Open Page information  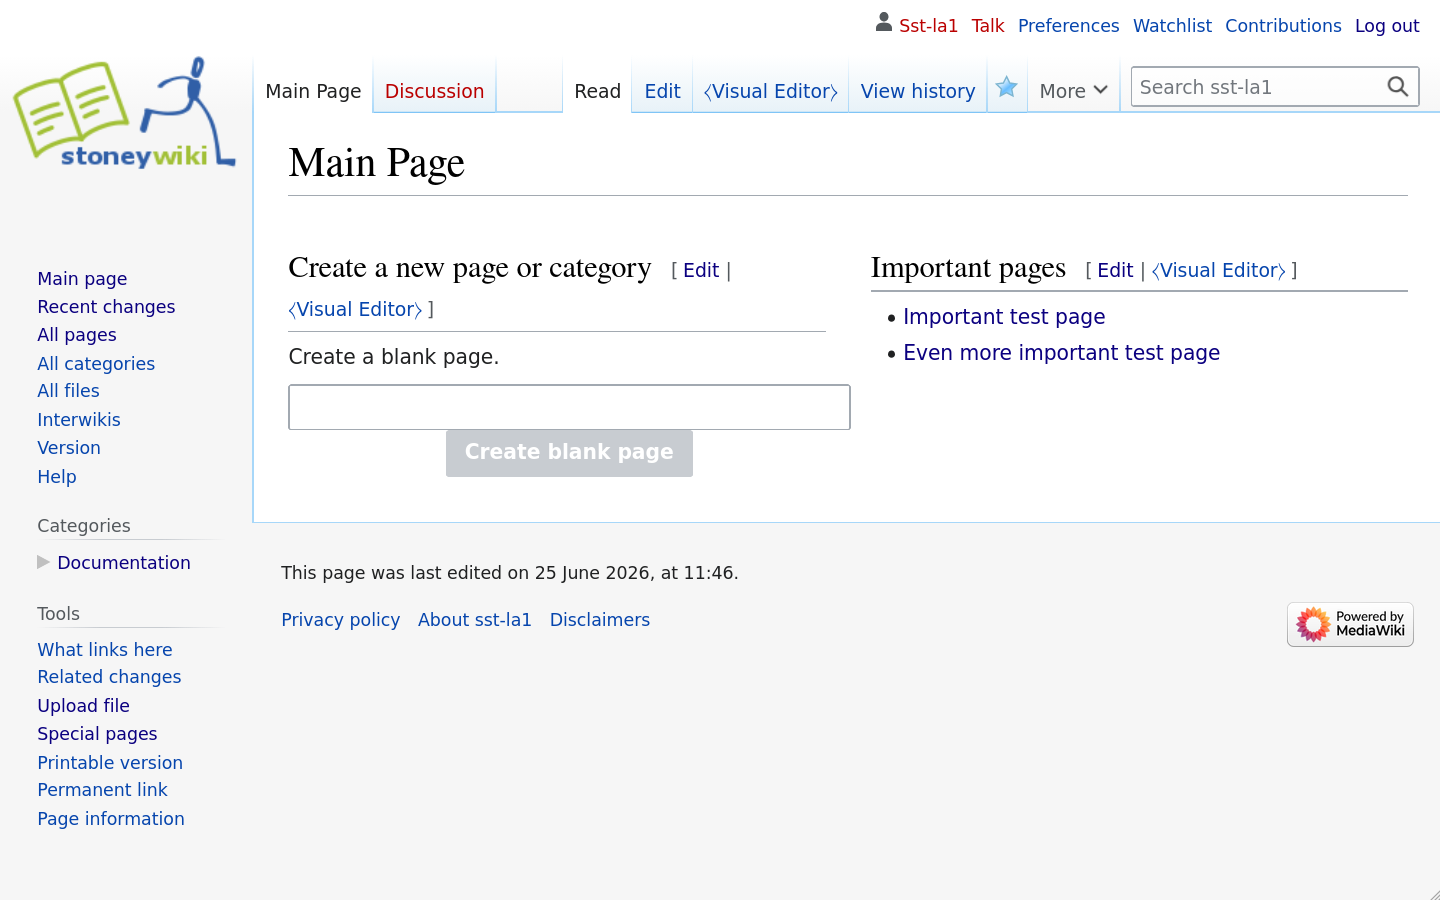point(111,819)
